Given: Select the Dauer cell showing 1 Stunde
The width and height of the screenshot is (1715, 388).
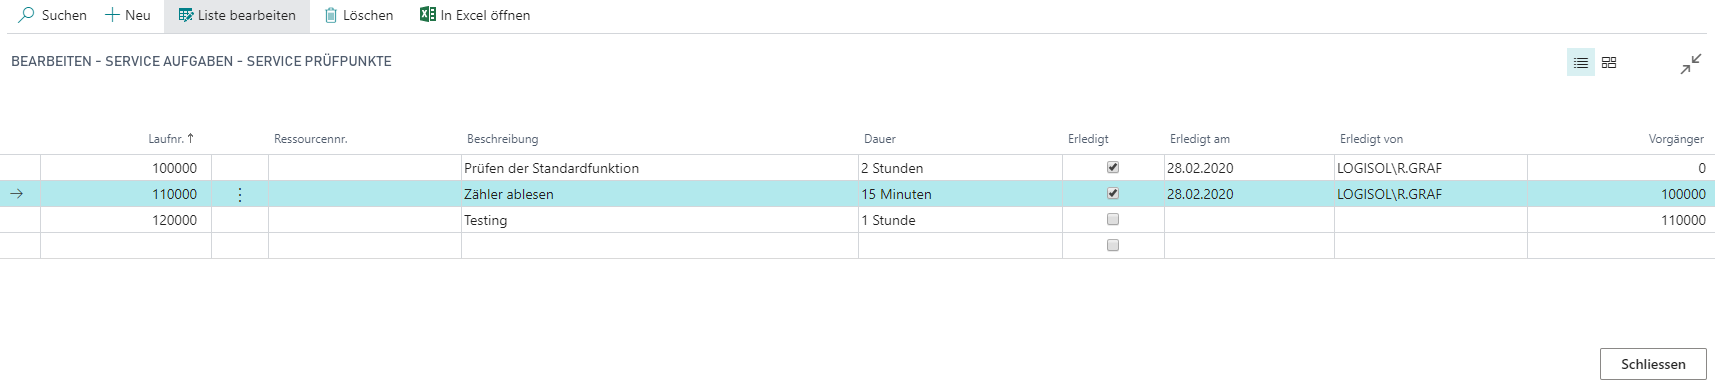Looking at the screenshot, I should (960, 220).
